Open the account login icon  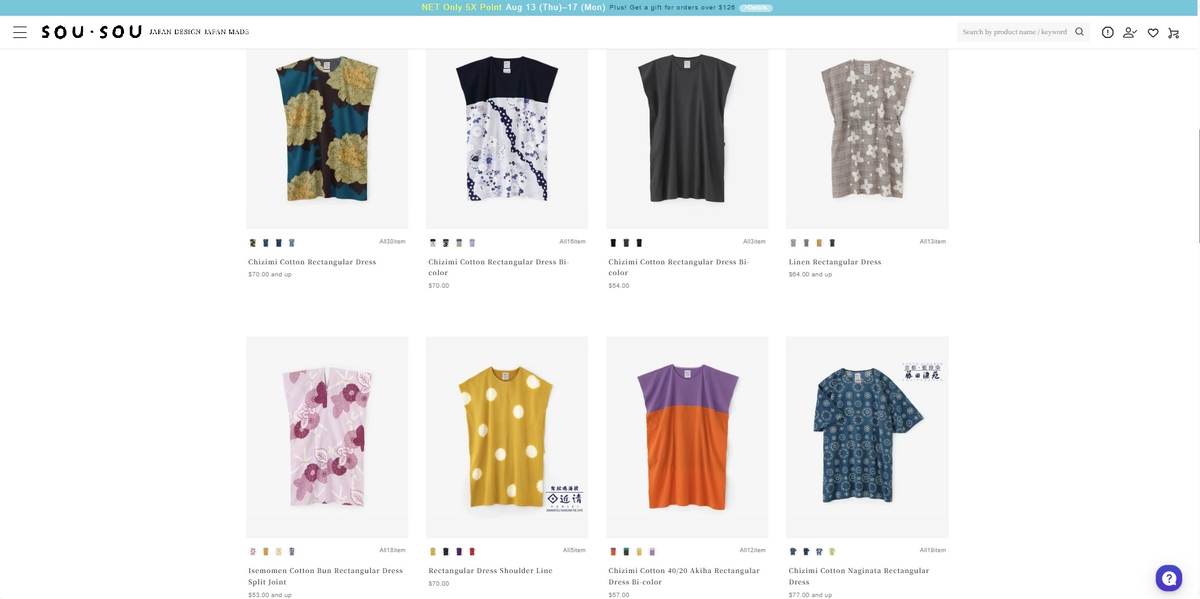[x=1130, y=32]
